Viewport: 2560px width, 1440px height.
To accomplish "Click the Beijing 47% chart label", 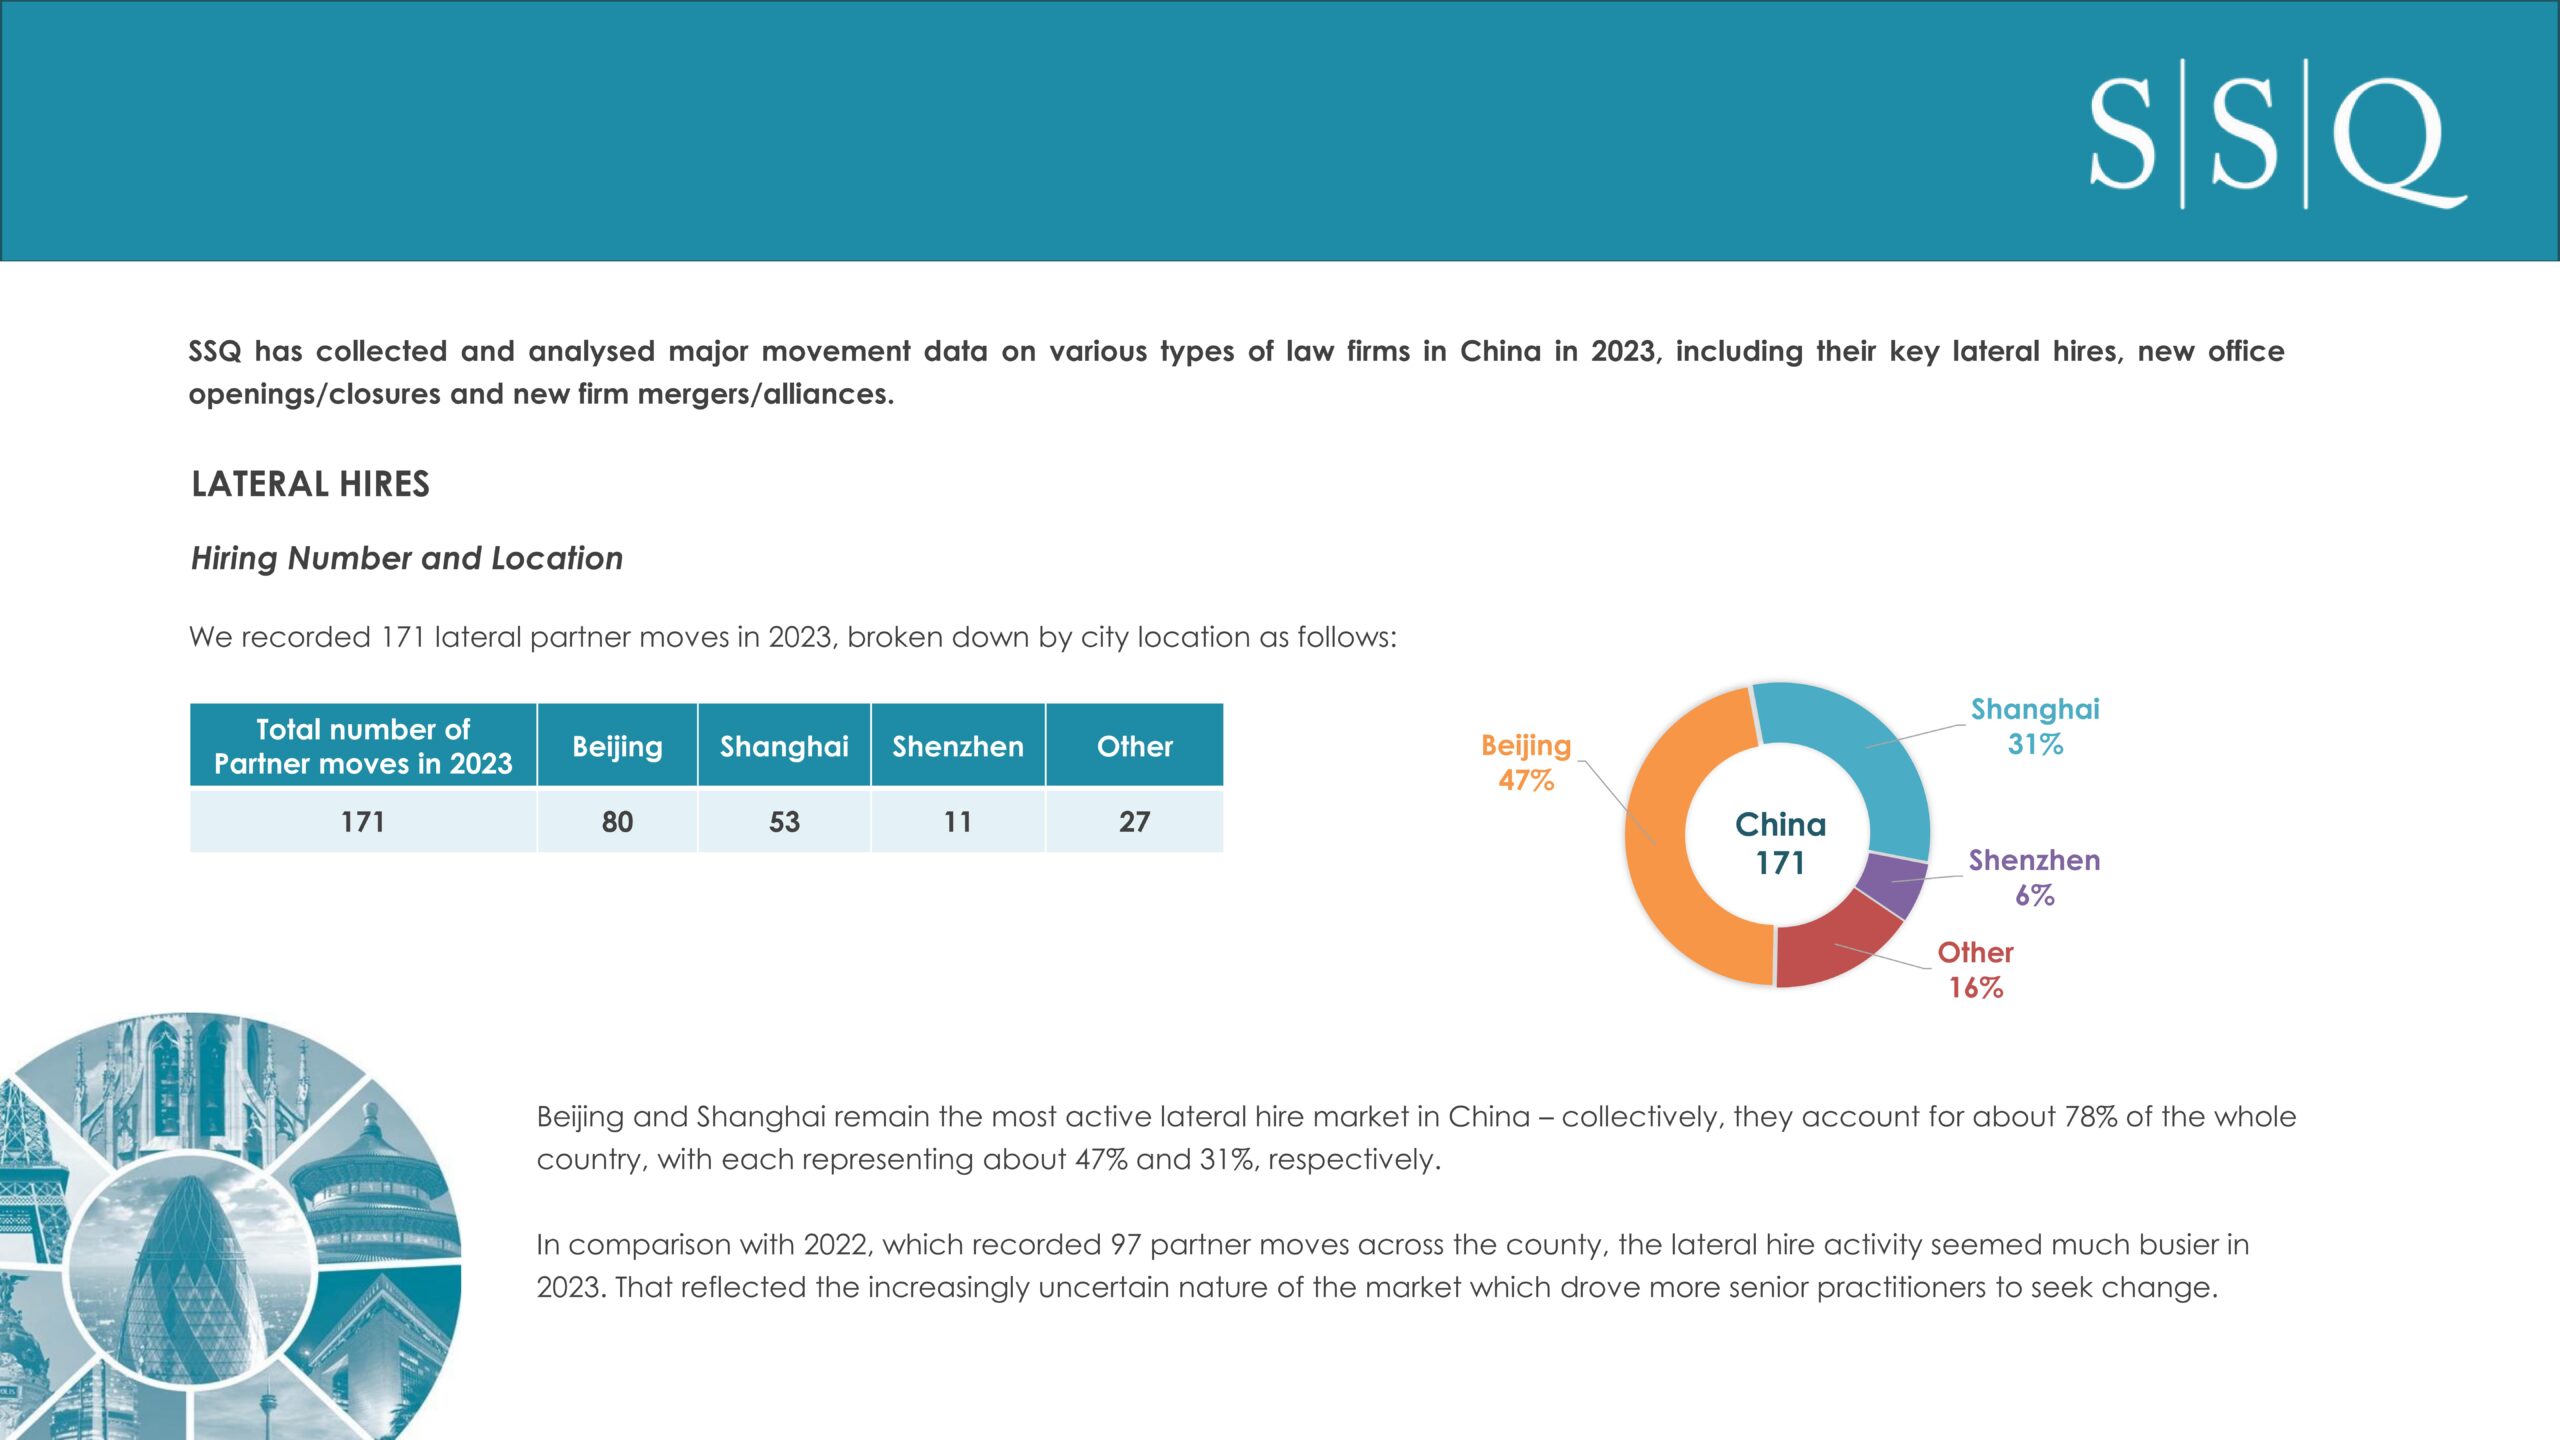I will point(1526,762).
